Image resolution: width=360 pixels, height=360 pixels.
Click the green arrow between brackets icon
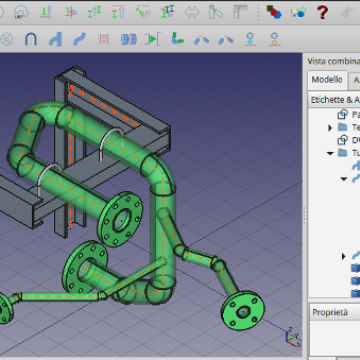click(152, 39)
